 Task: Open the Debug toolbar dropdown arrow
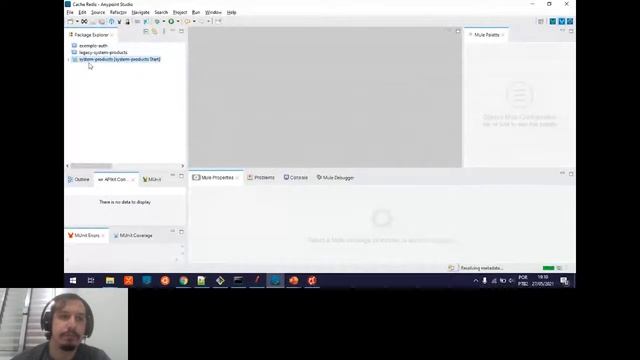tap(164, 21)
